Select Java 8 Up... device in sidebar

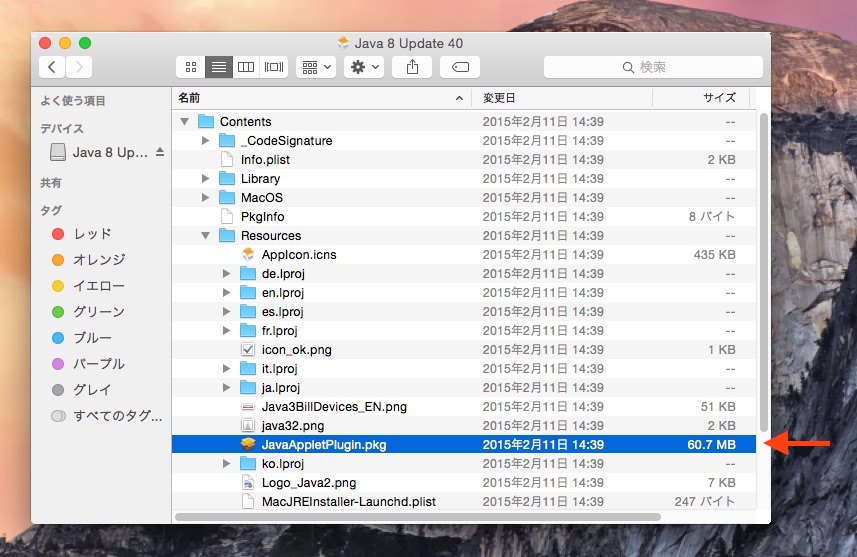tap(101, 153)
